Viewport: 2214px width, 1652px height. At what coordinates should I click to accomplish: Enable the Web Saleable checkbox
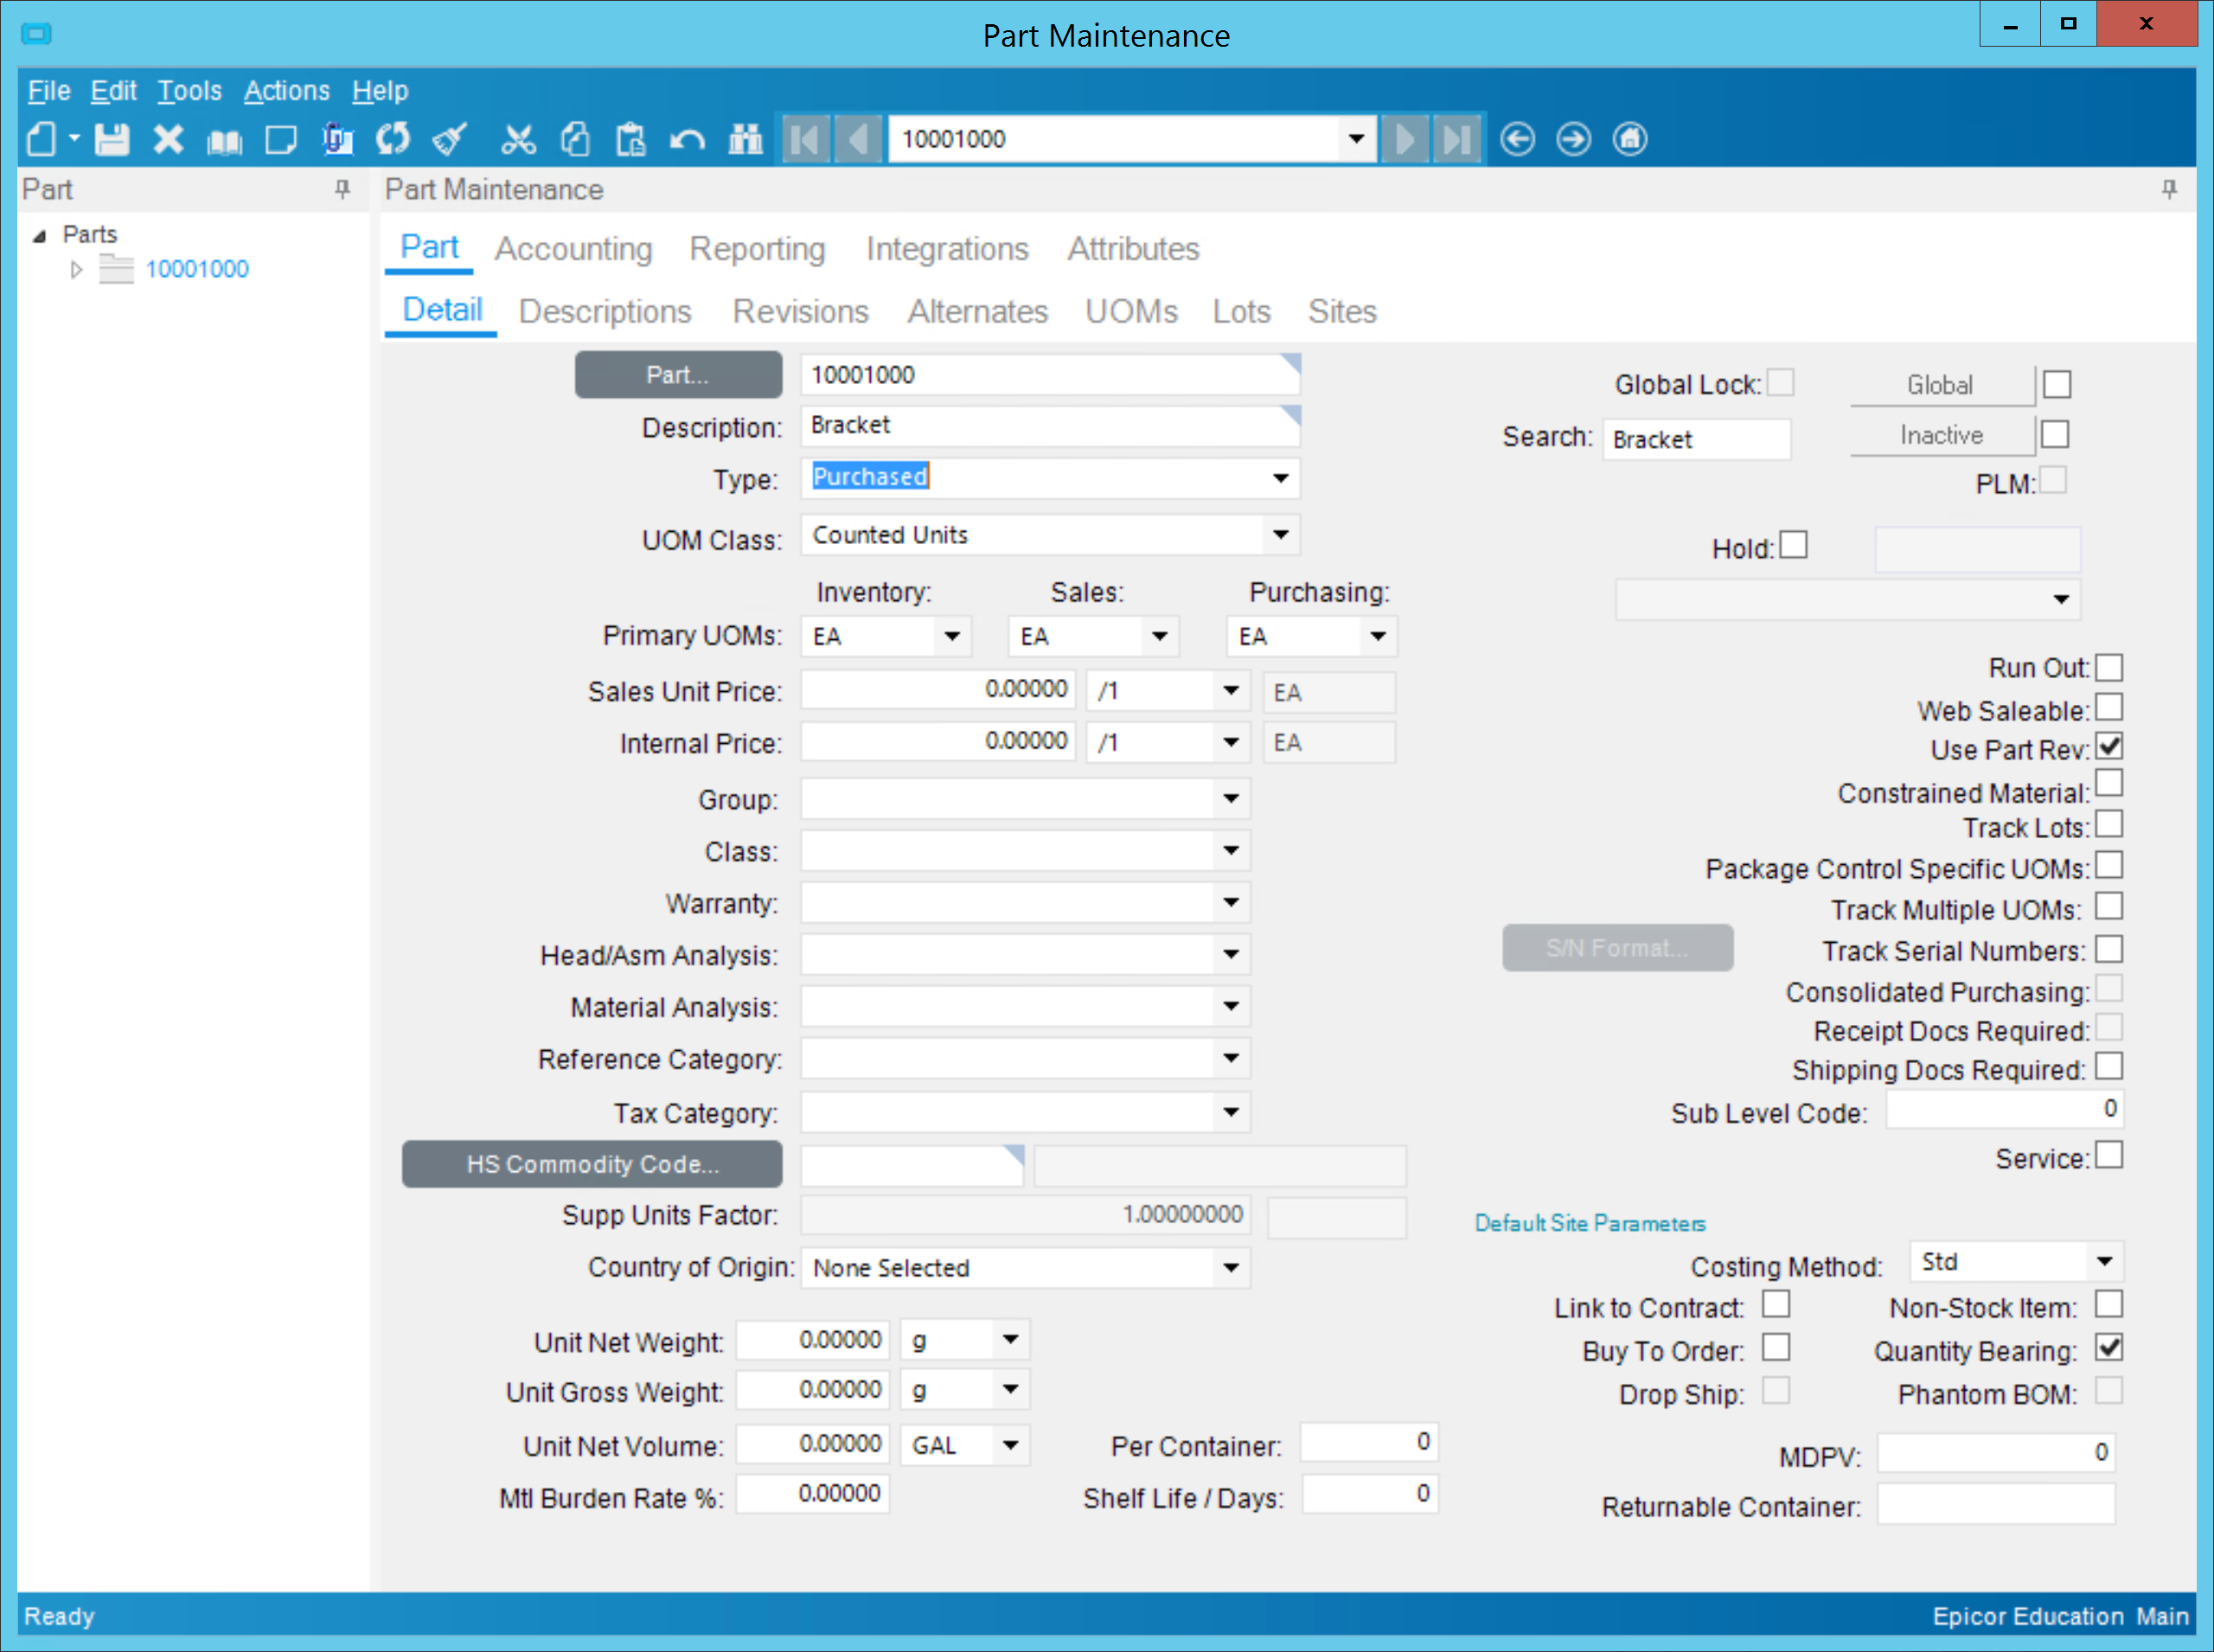point(2109,707)
